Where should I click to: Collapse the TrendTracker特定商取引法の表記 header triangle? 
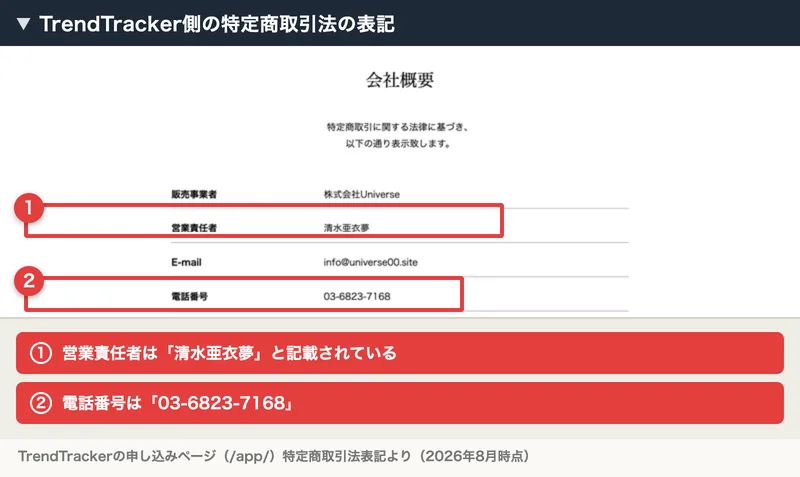[x=23, y=24]
